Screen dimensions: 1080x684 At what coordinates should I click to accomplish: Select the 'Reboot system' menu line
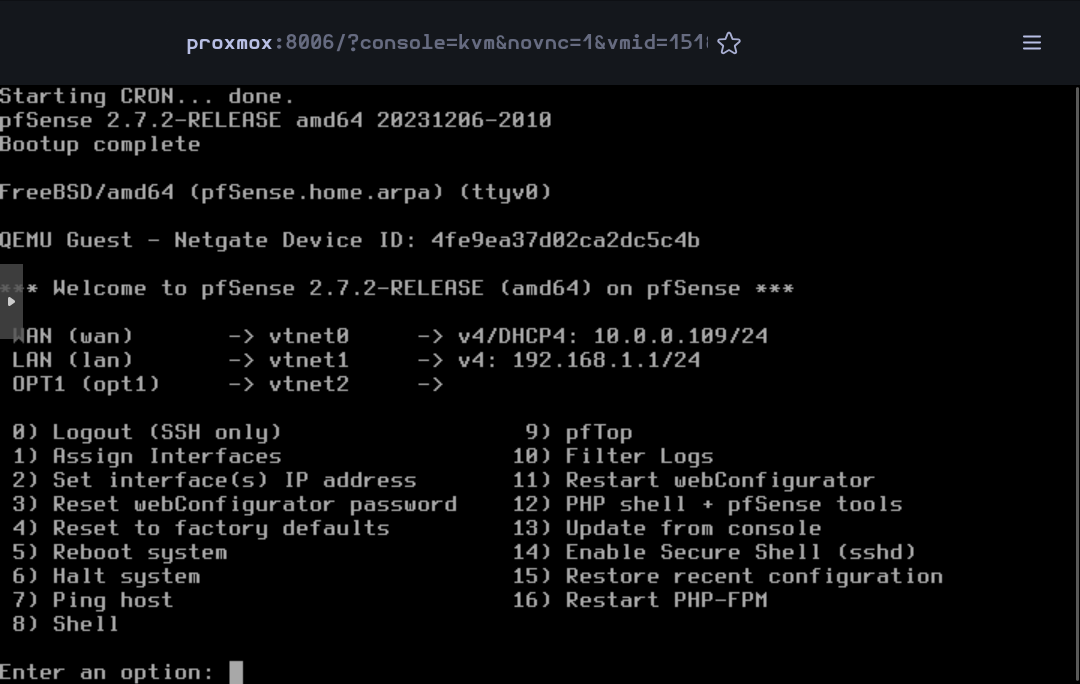tap(120, 552)
